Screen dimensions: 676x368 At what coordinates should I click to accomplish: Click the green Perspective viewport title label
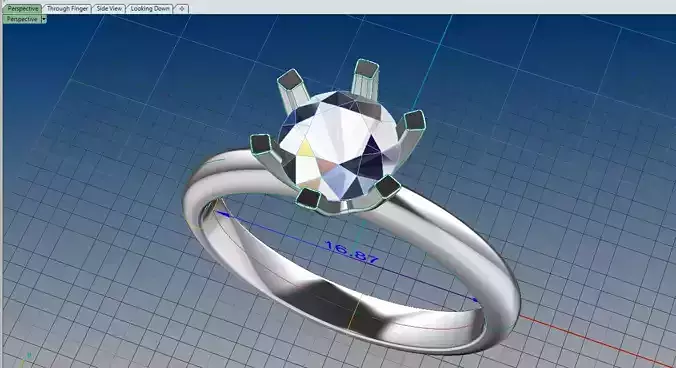click(x=22, y=19)
